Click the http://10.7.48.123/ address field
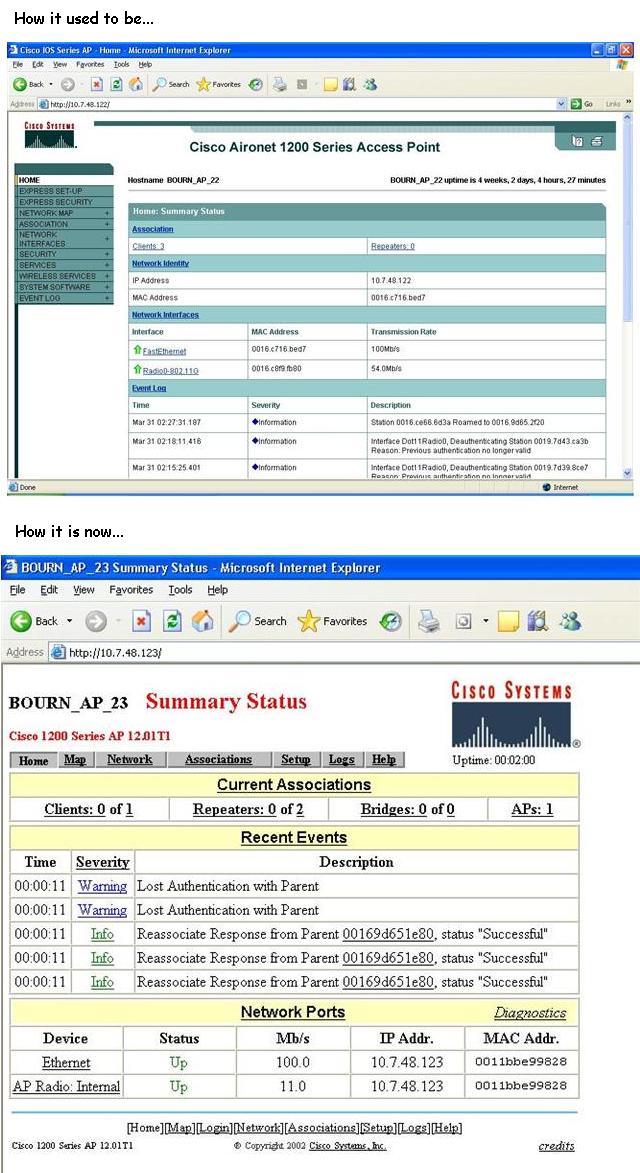Screen dimensions: 640x1173 (344, 652)
